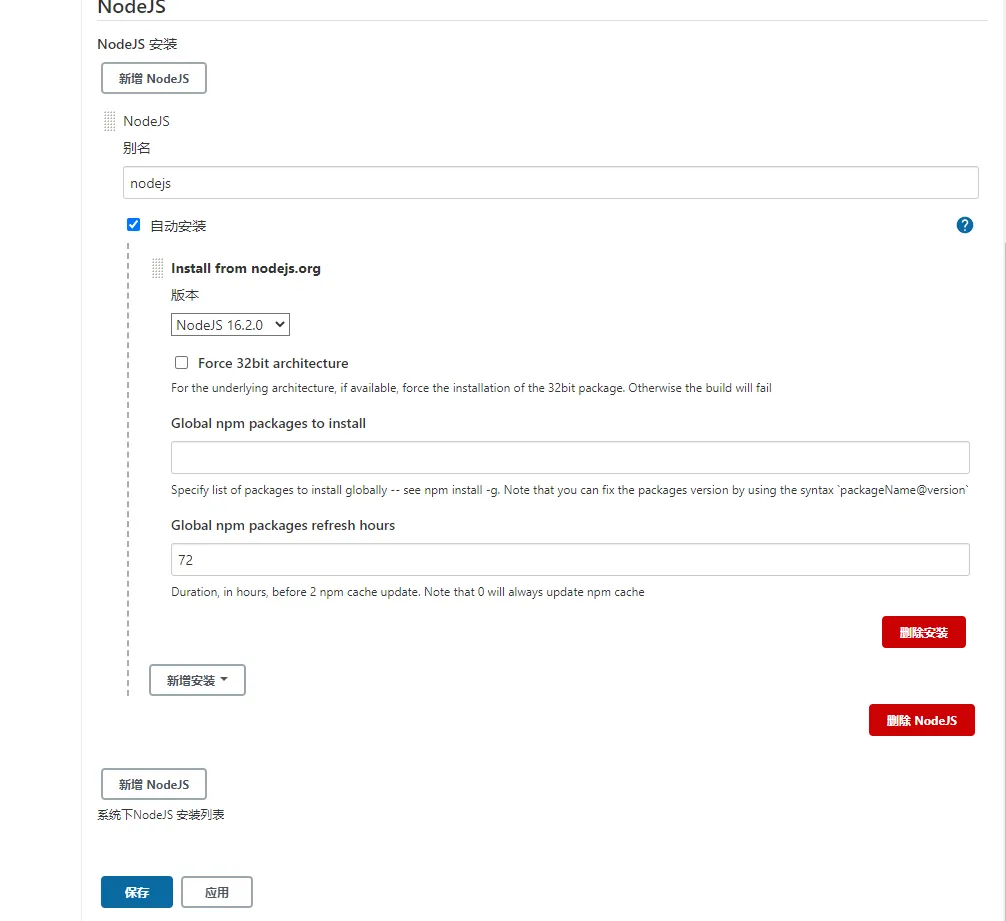This screenshot has width=1006, height=921.
Task: Open the 新增安装 dropdown button
Action: (198, 680)
